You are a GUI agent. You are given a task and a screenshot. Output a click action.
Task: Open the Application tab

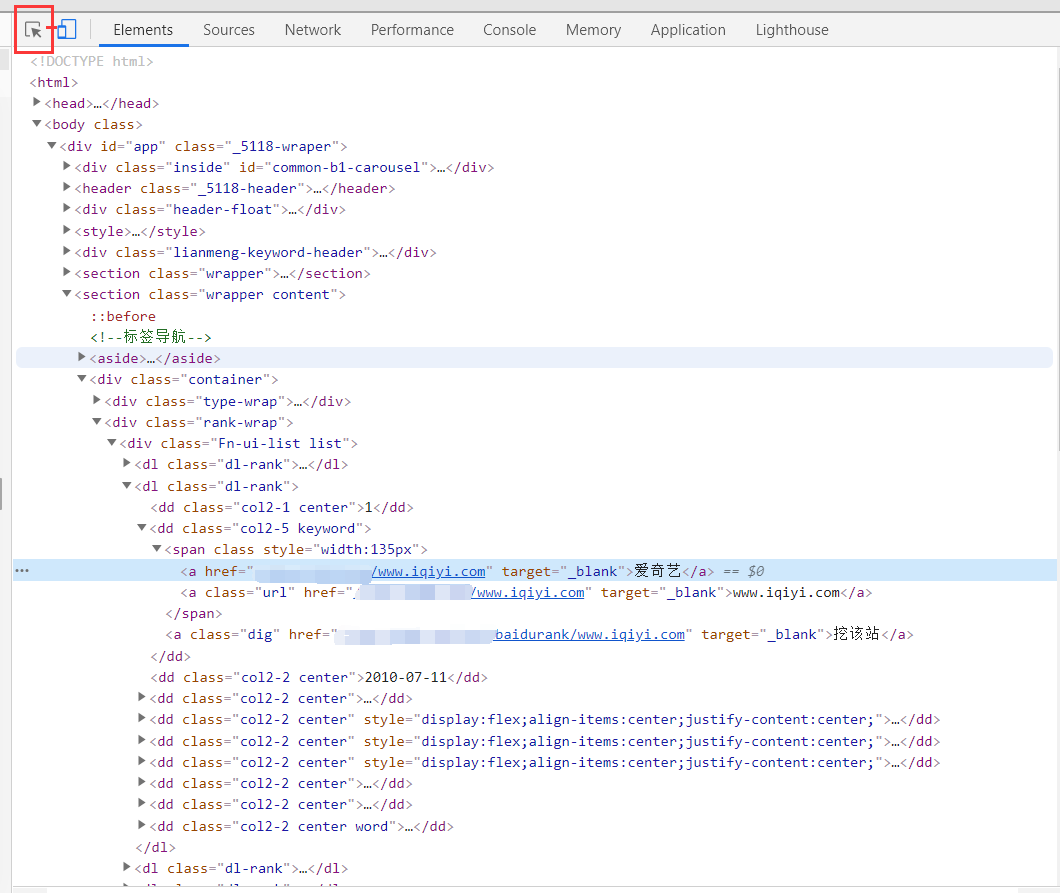pos(688,30)
